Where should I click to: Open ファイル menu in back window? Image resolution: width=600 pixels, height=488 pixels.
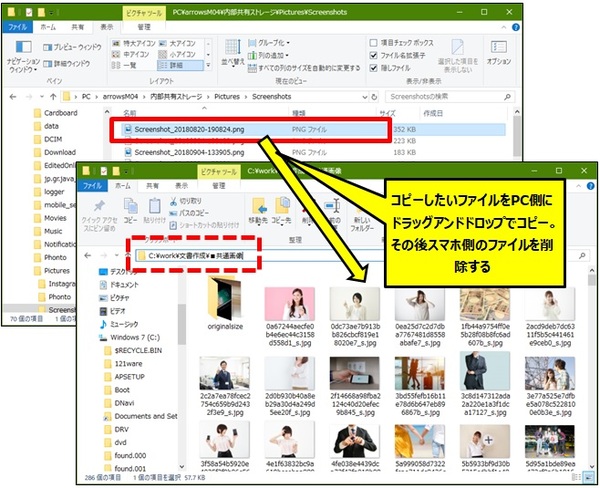click(x=18, y=27)
